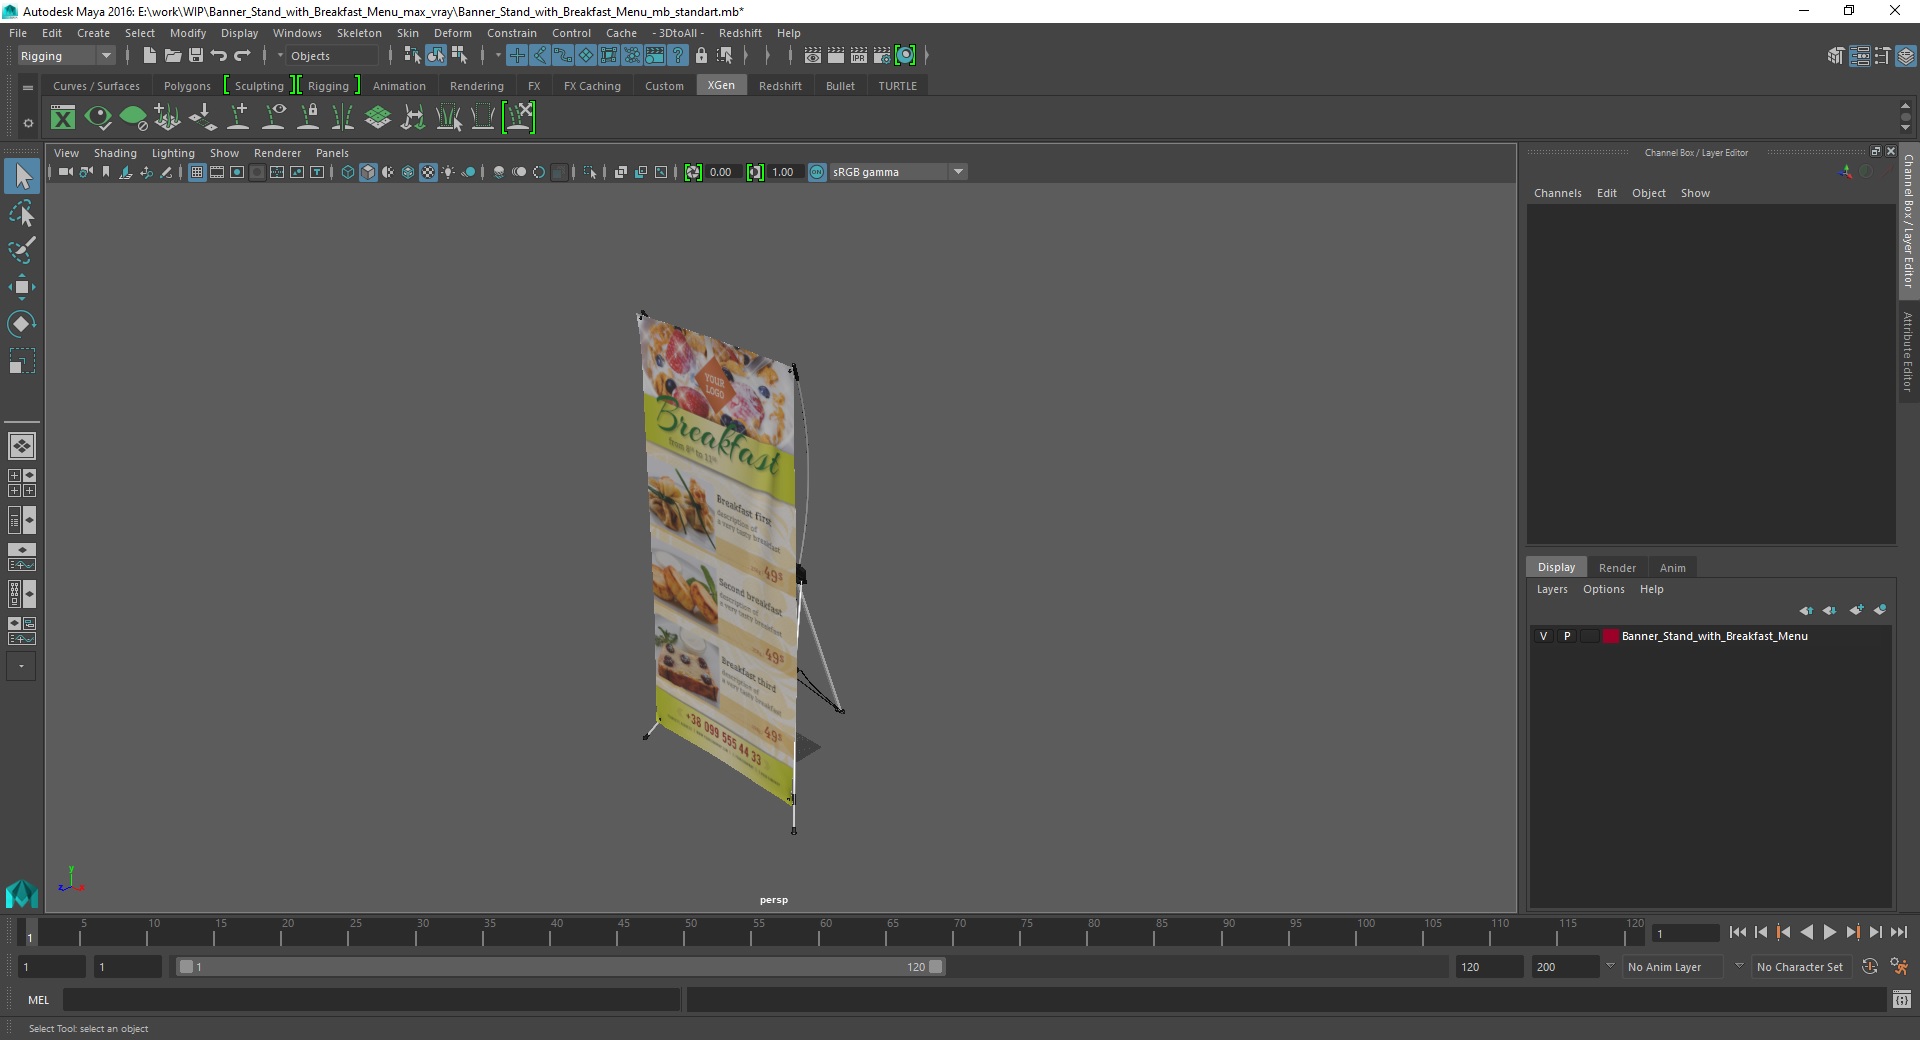
Task: Switch to the Polygons shelf tab
Action: [x=187, y=86]
